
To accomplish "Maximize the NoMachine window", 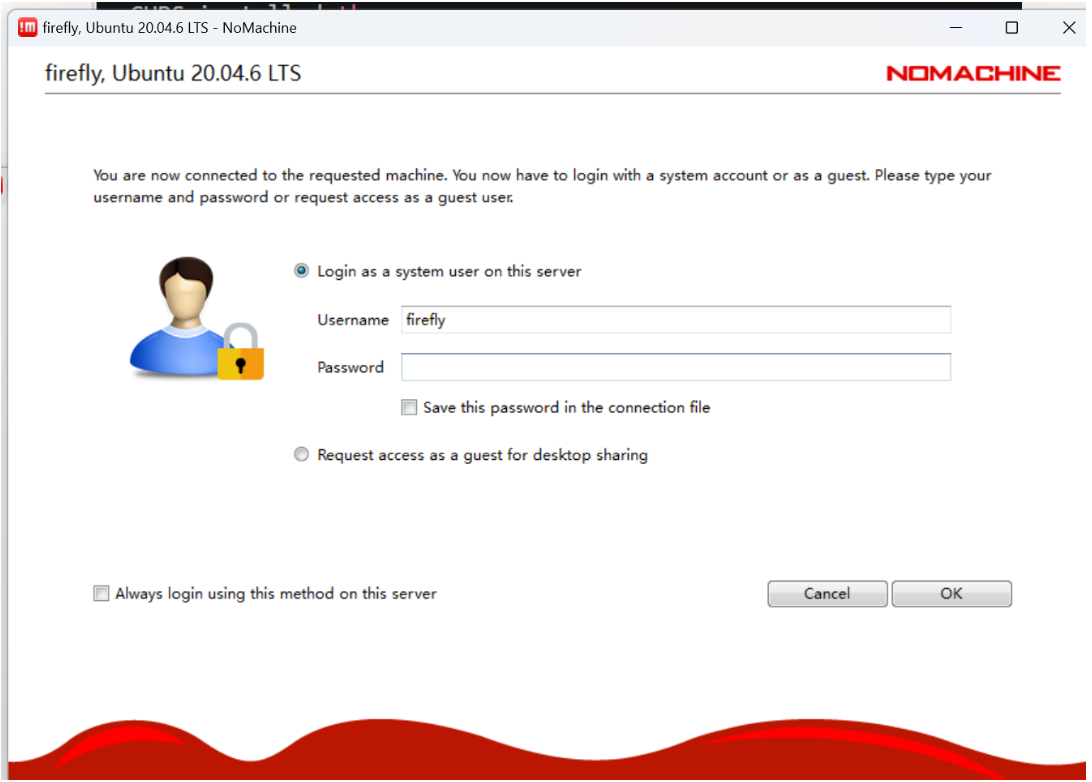I will click(x=1011, y=27).
